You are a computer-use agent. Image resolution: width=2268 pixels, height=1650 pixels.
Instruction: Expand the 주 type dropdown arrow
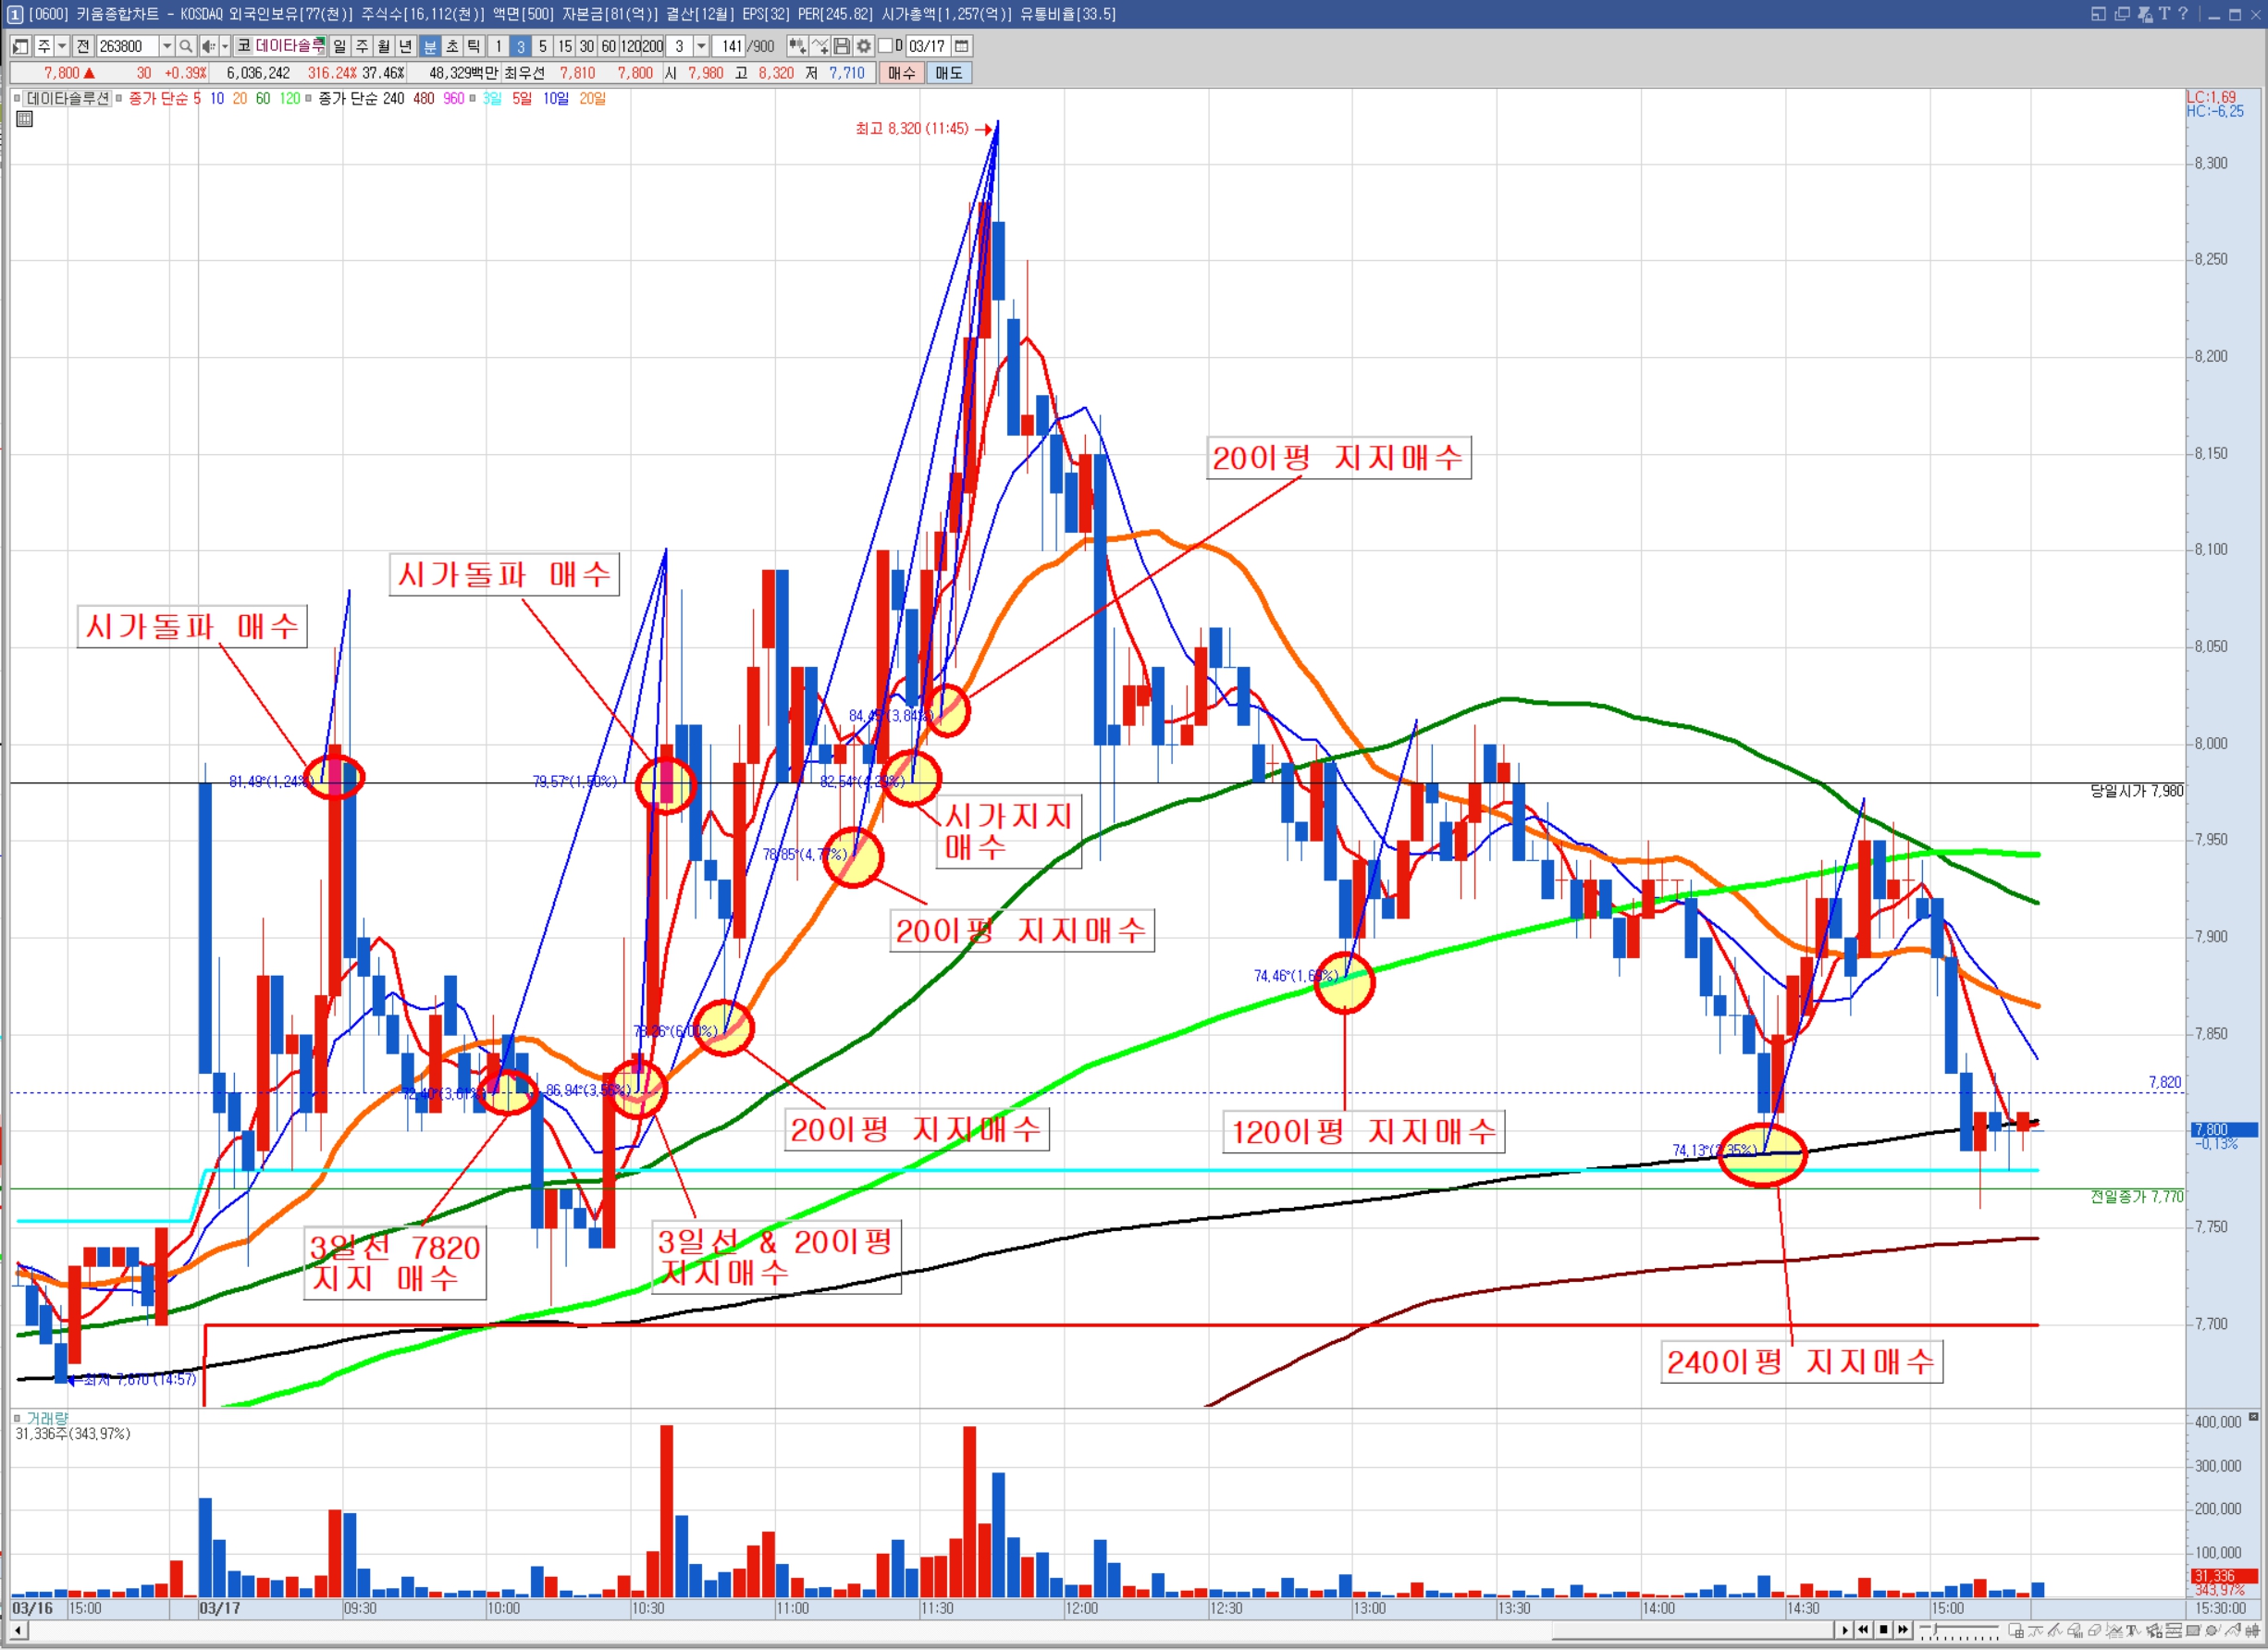[62, 46]
